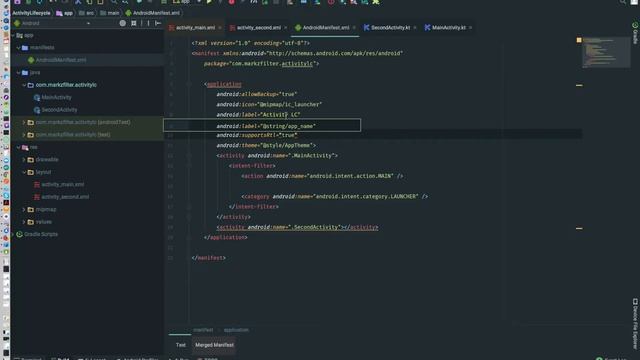Collapse the res folder
Screen dimensions: 640x360
click(19, 147)
